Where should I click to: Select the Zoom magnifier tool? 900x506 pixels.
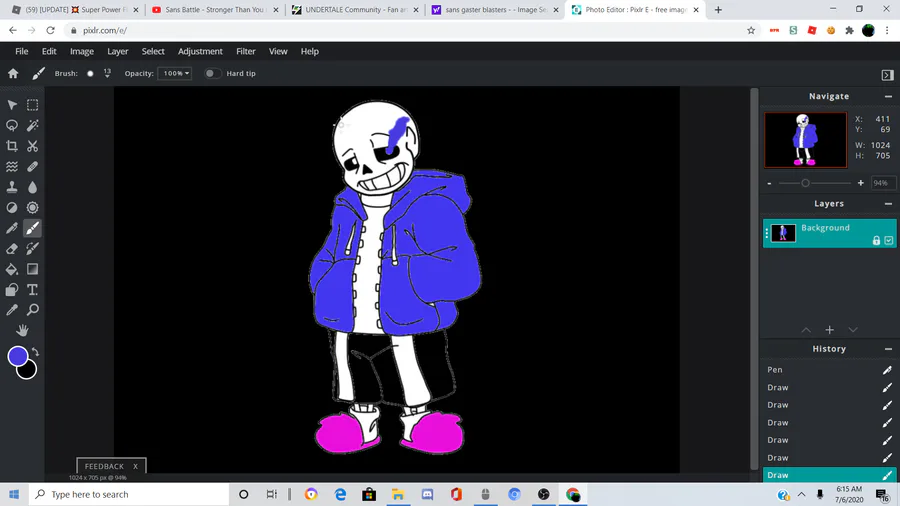(33, 310)
